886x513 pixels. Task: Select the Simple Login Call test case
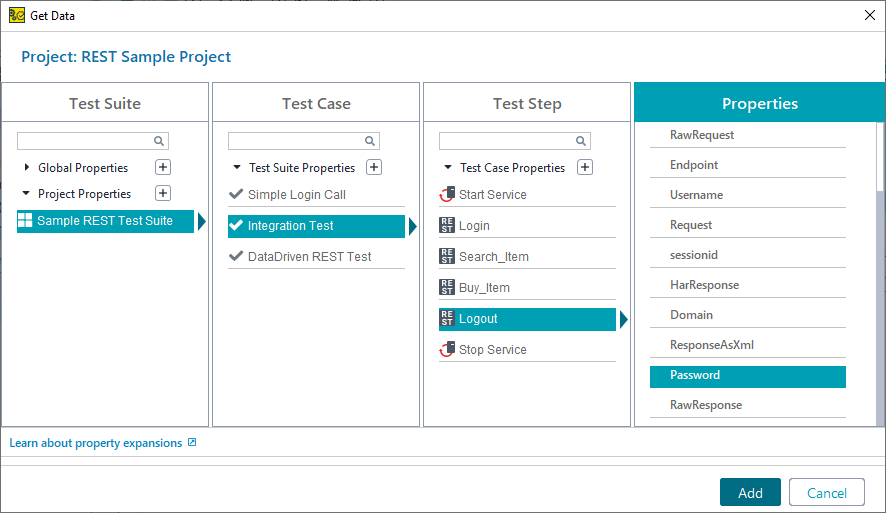(x=296, y=195)
